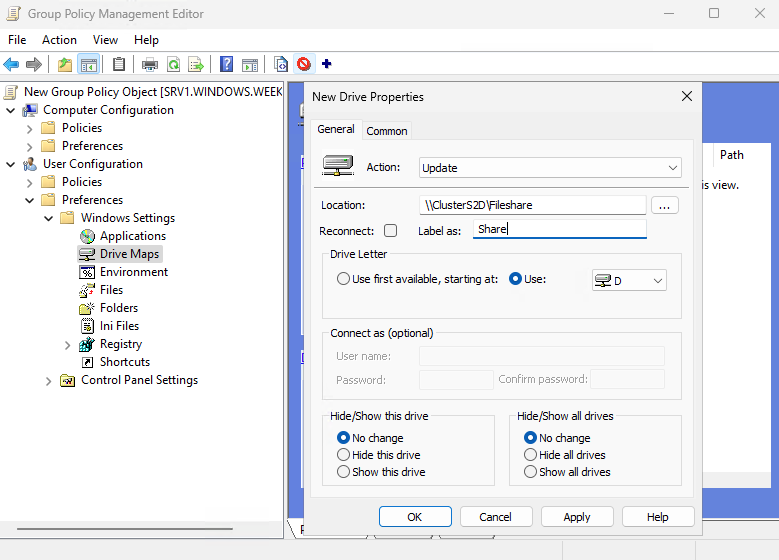Image resolution: width=779 pixels, height=560 pixels.
Task: Click the User Configuration node icon
Action: tap(30, 164)
